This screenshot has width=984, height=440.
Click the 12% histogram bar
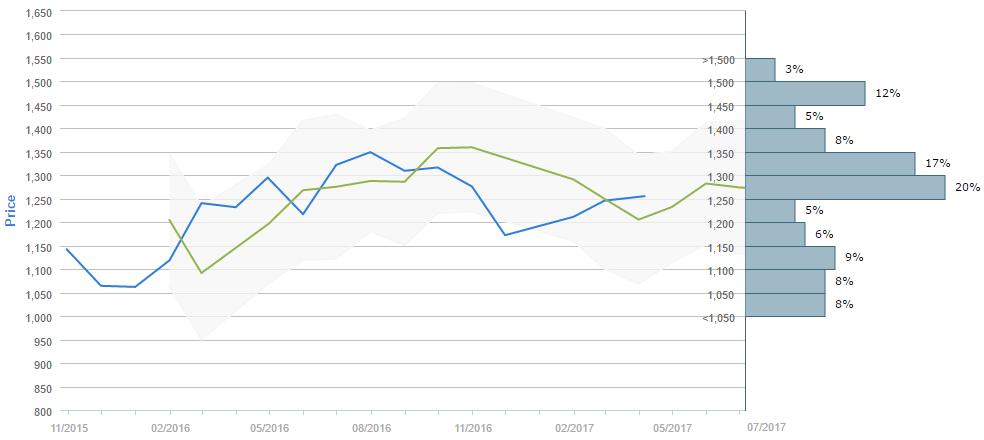coord(805,93)
